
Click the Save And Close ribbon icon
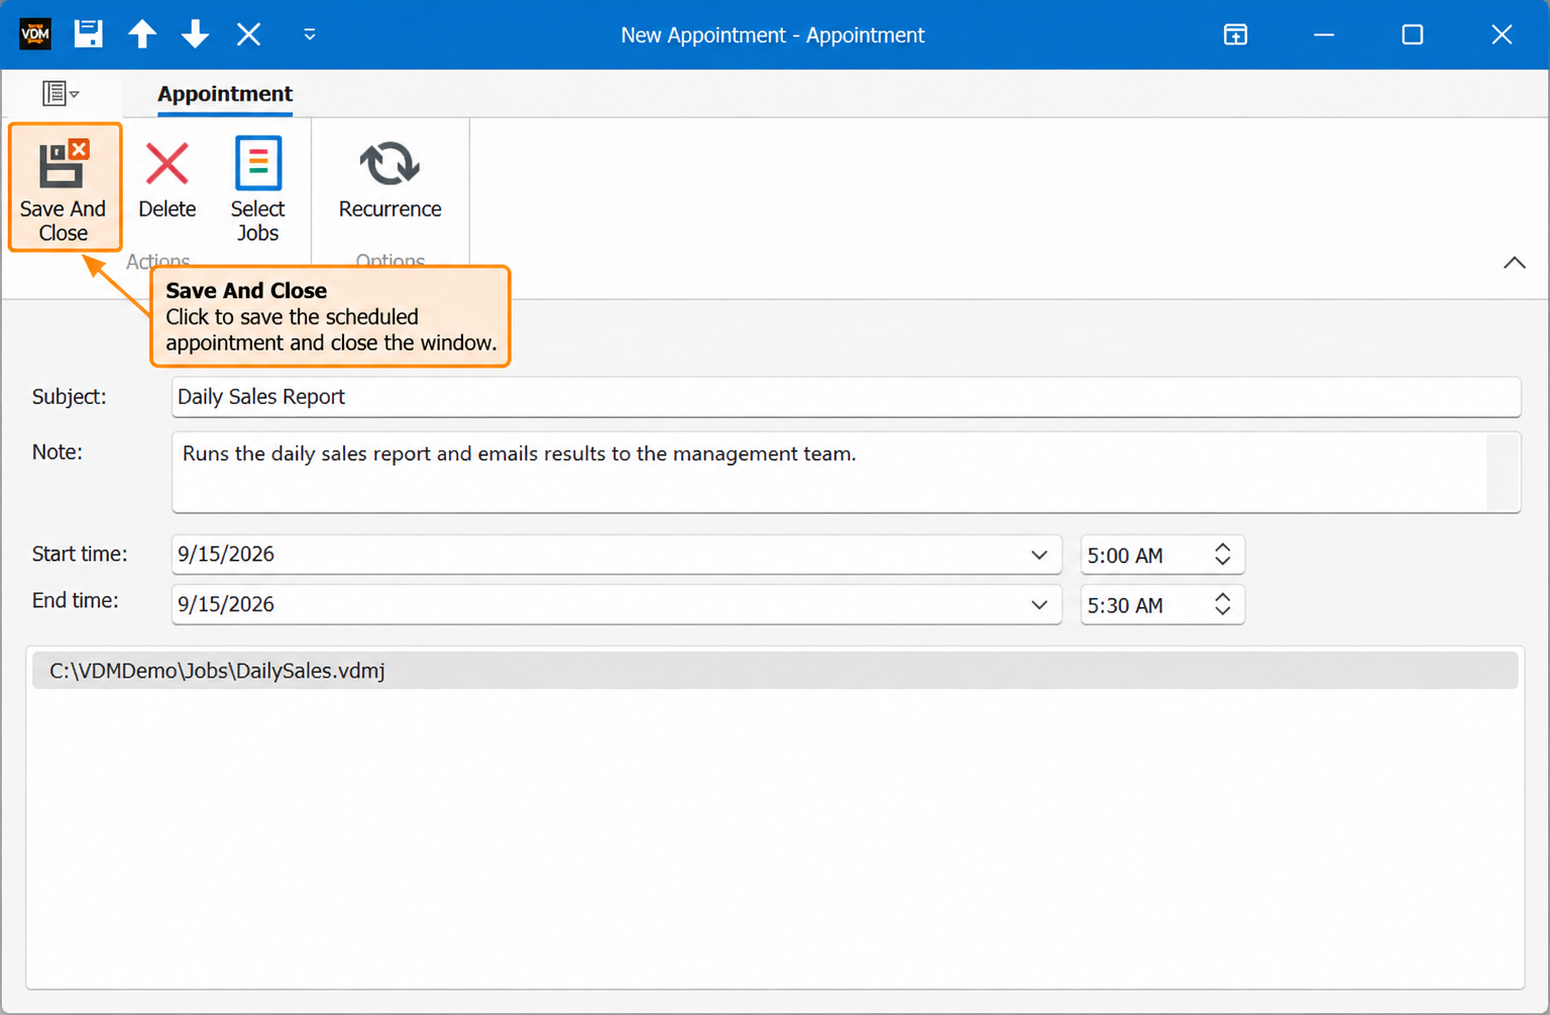tap(64, 187)
